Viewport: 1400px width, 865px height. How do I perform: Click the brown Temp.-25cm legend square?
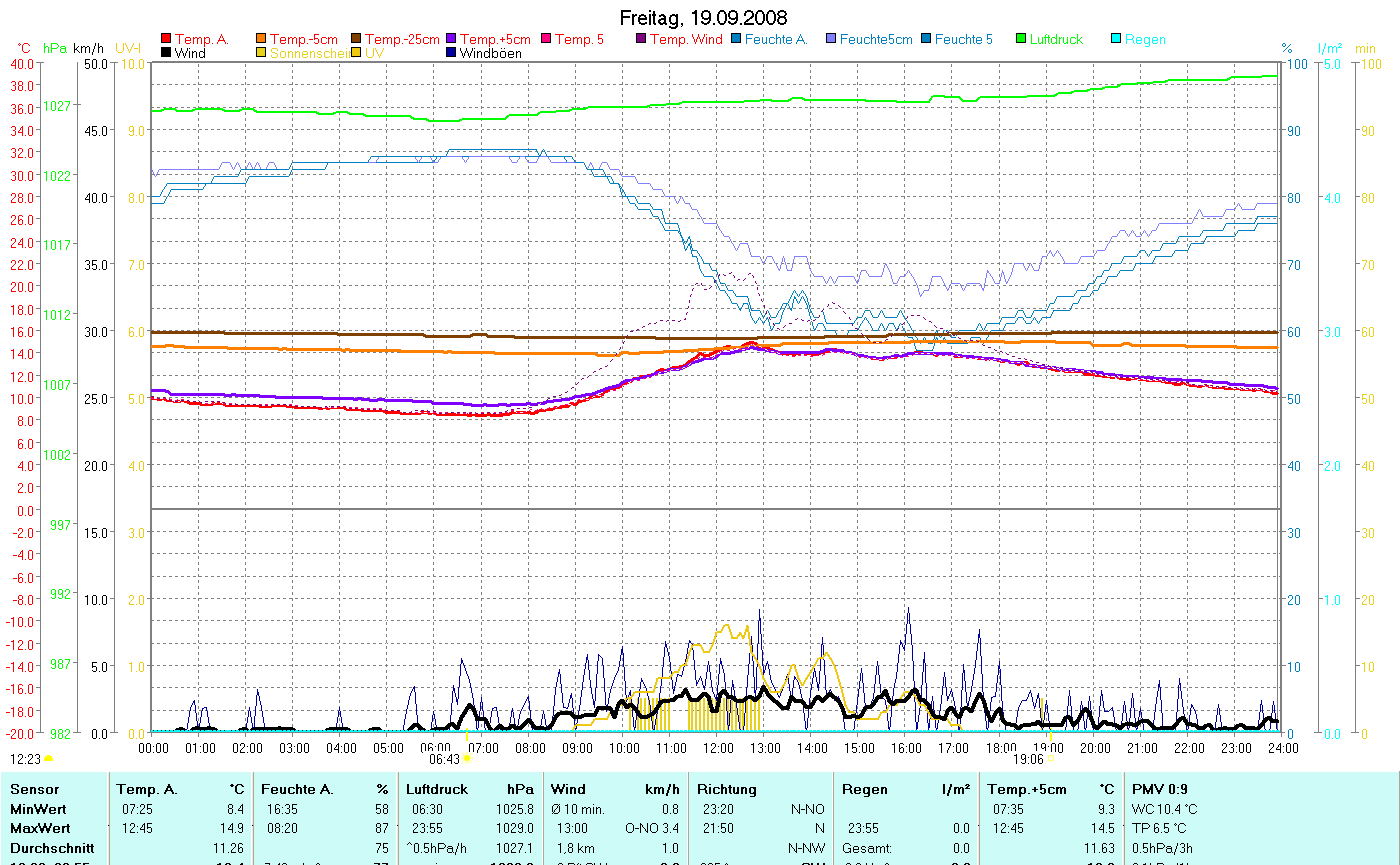pos(356,39)
